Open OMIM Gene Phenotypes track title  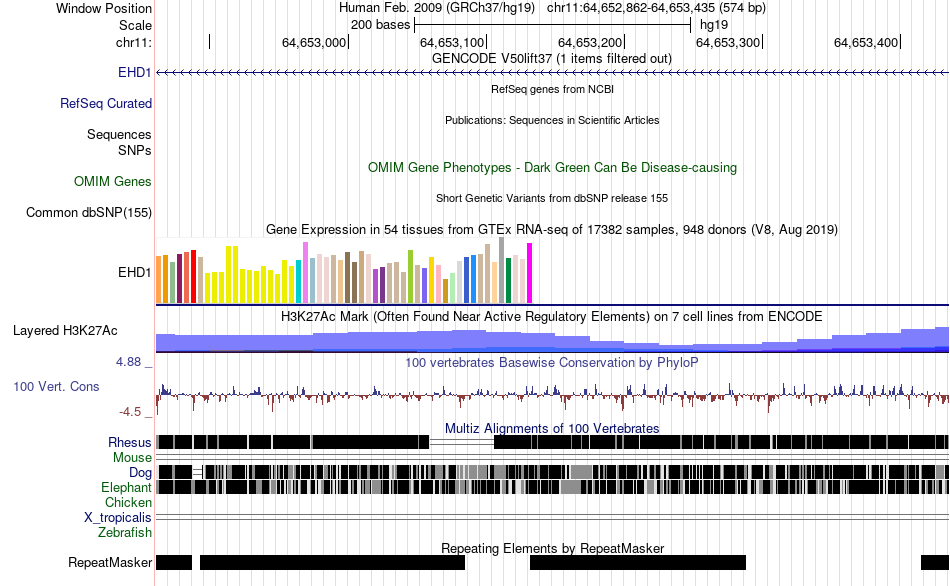point(552,168)
